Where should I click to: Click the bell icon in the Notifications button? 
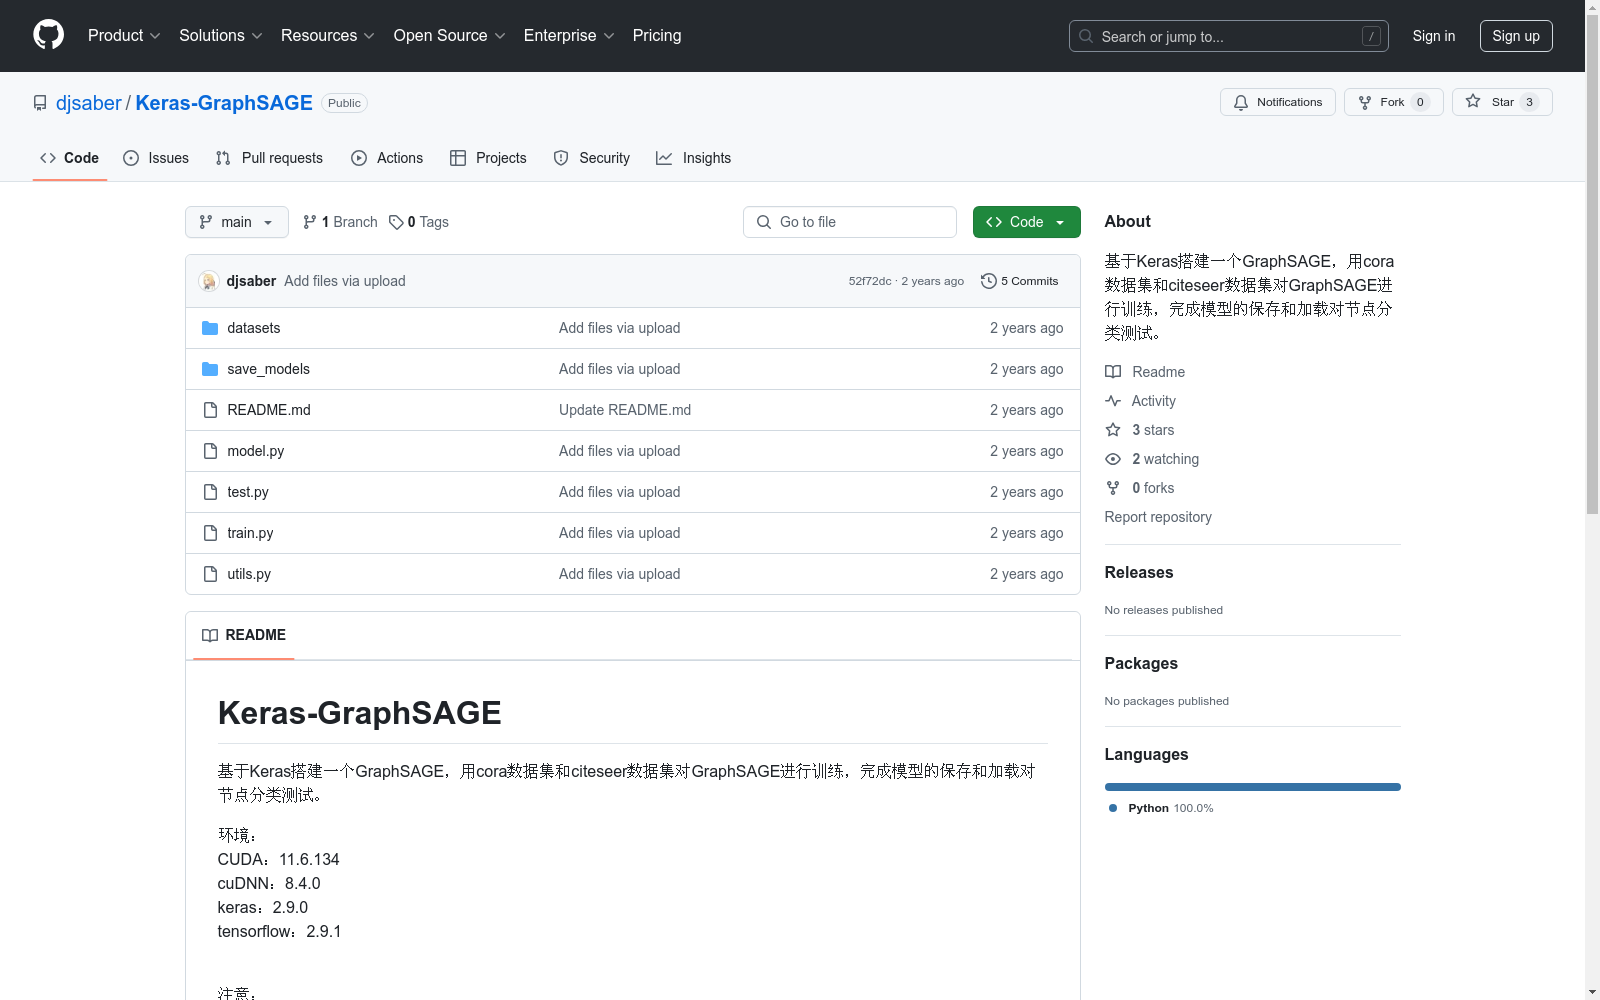1241,102
